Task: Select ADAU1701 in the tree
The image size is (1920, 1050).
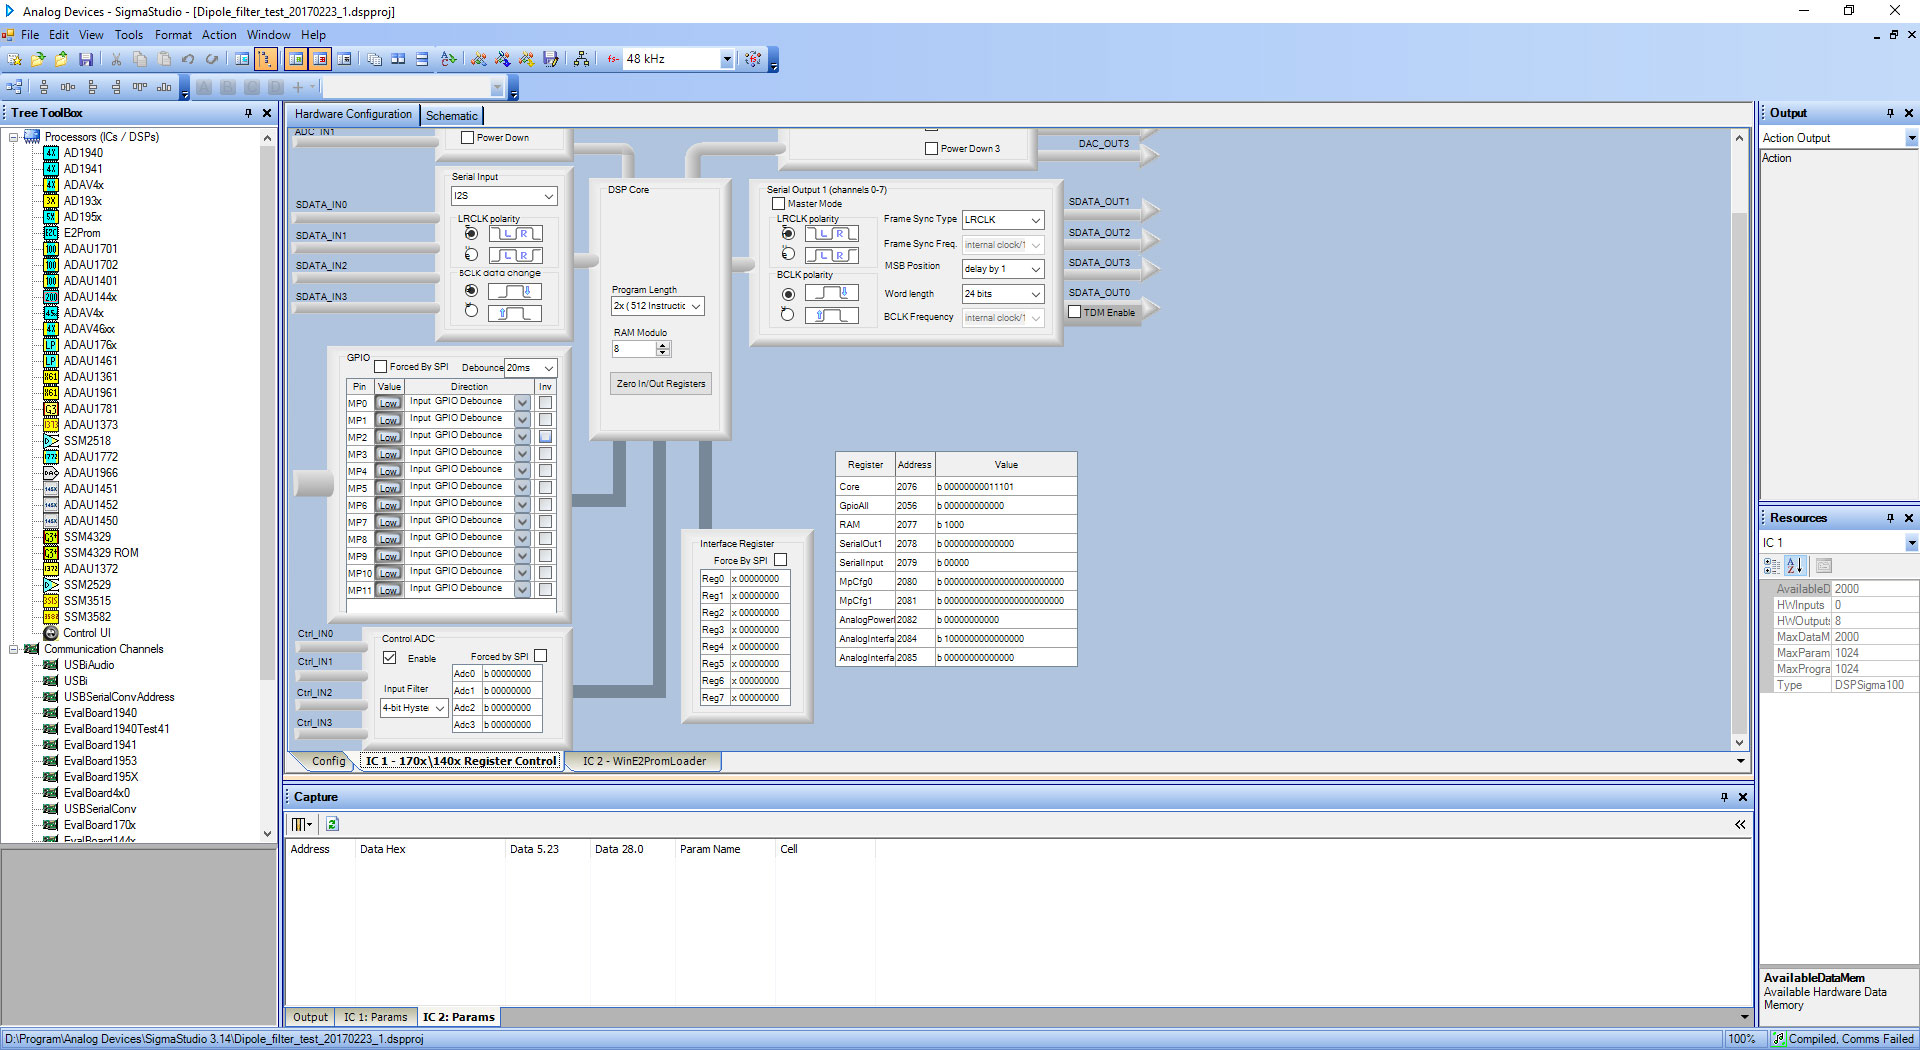Action: [90, 249]
